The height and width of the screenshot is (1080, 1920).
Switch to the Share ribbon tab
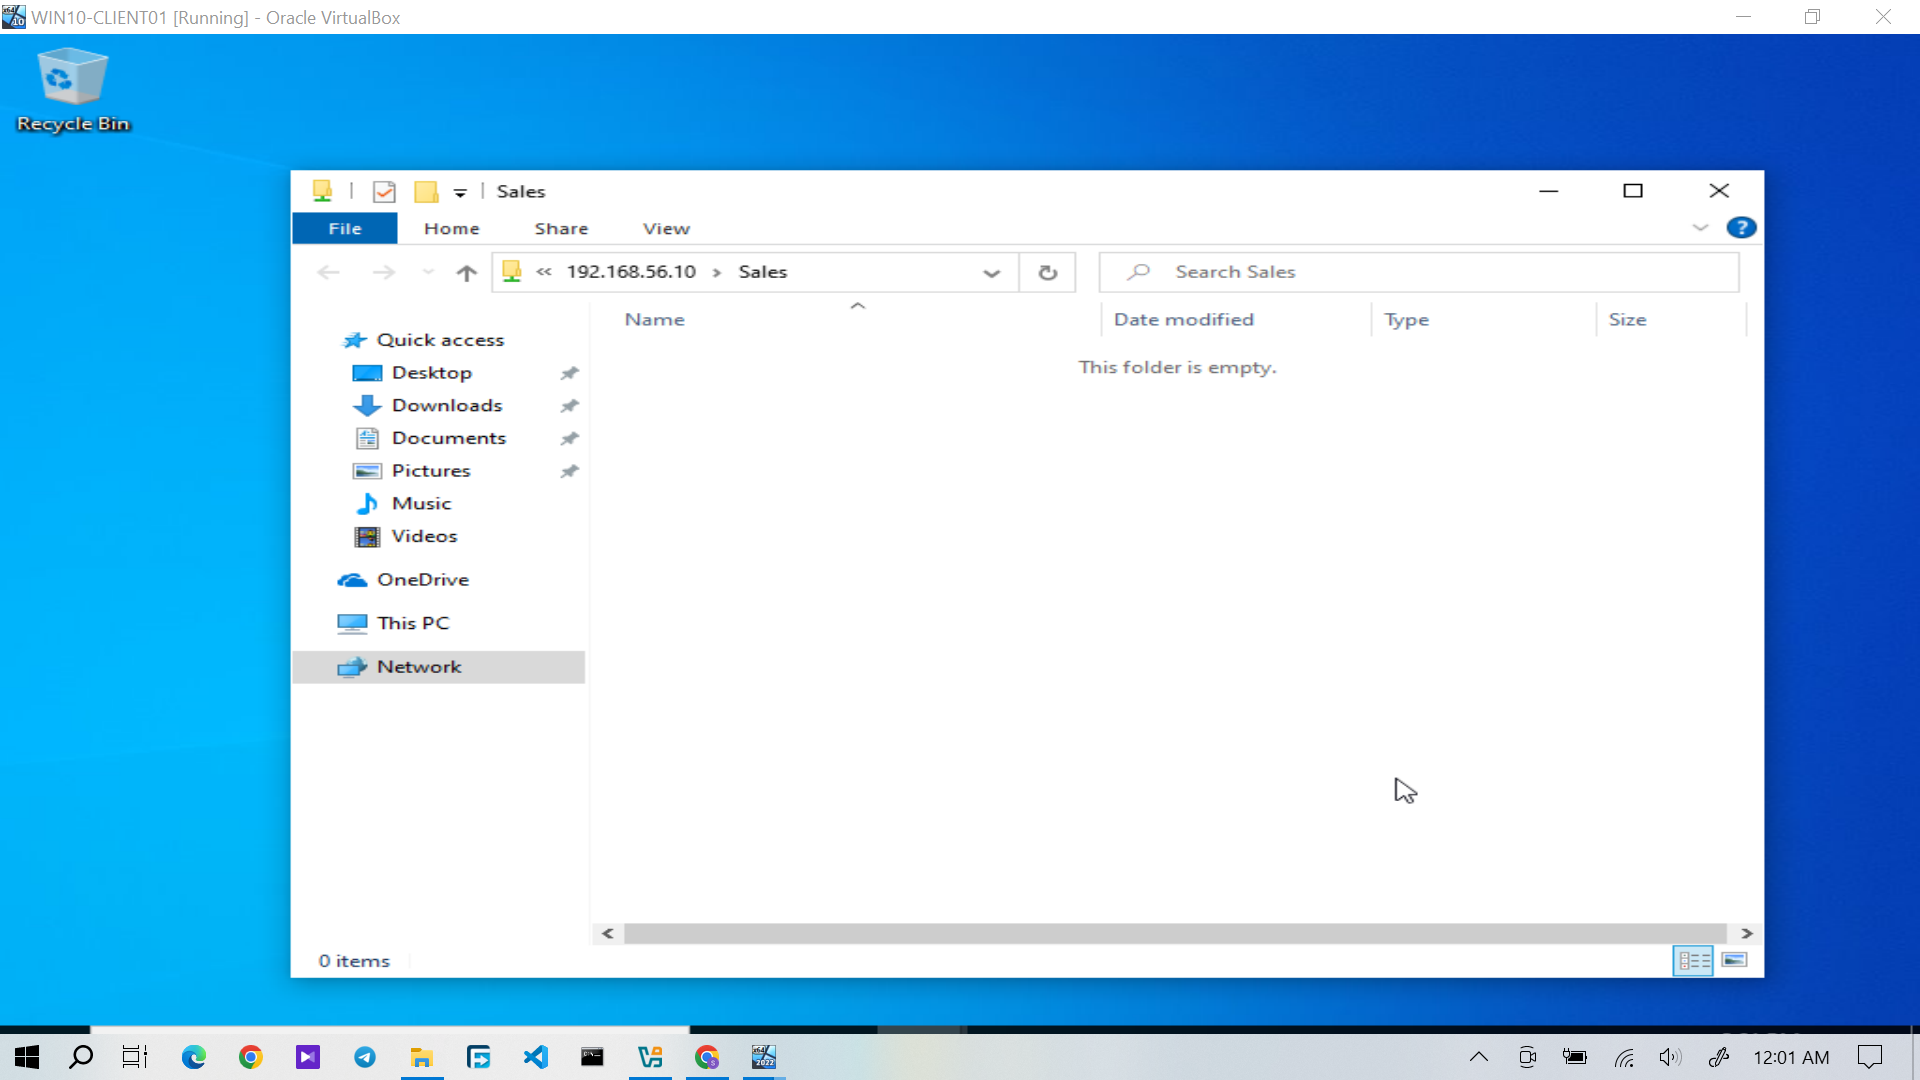point(561,228)
